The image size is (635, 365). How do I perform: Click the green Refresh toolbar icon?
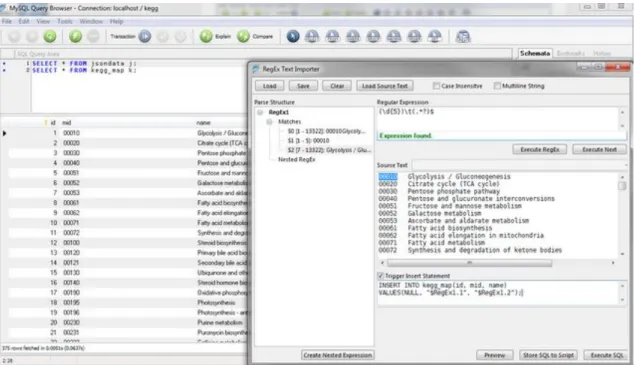click(x=50, y=36)
